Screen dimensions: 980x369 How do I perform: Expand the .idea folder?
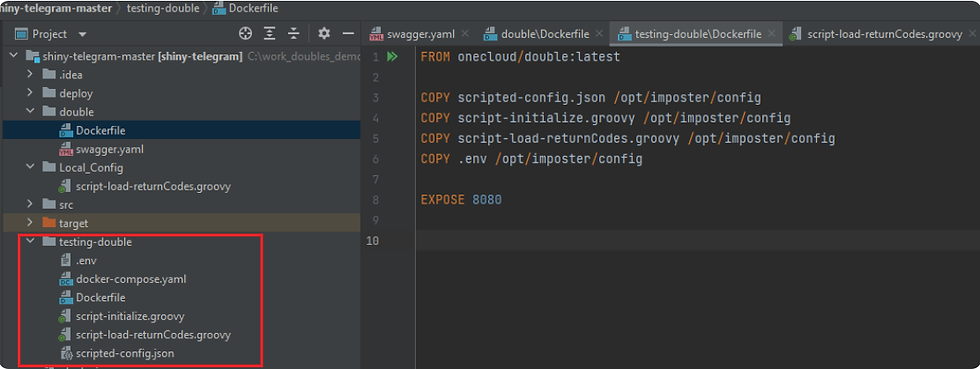pos(30,74)
